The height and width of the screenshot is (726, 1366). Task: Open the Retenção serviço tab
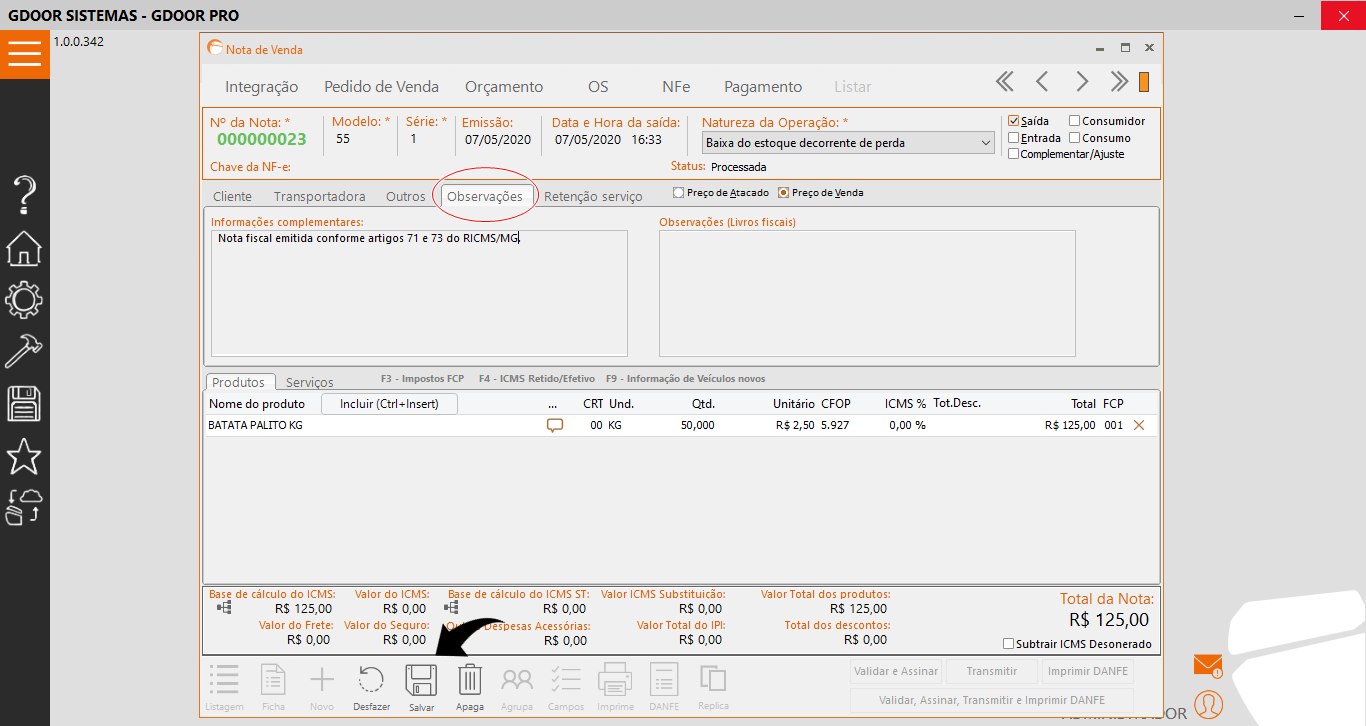(x=593, y=196)
